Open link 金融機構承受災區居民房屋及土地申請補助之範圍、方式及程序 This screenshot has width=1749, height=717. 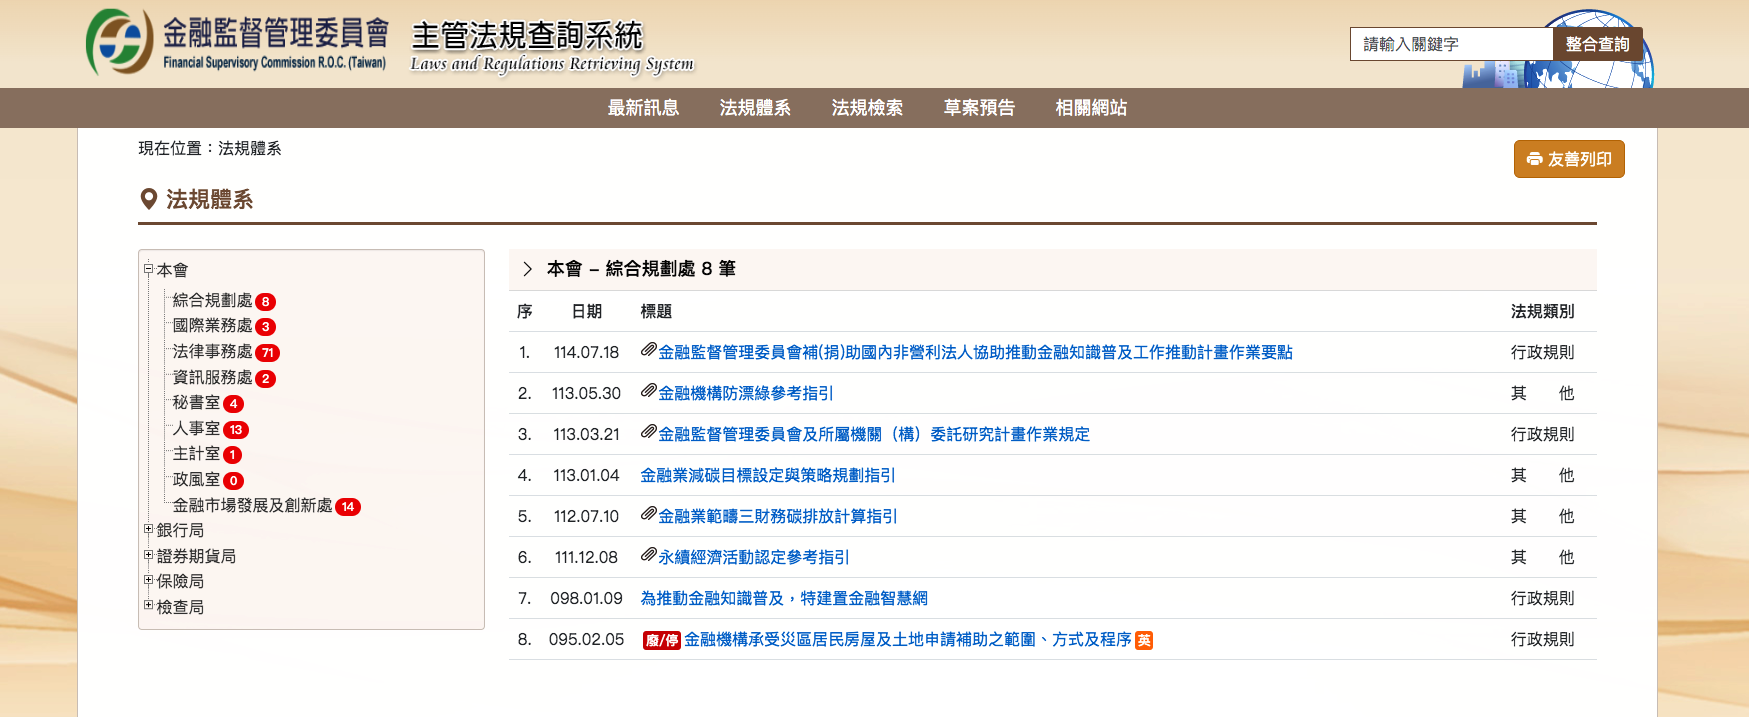coord(908,639)
